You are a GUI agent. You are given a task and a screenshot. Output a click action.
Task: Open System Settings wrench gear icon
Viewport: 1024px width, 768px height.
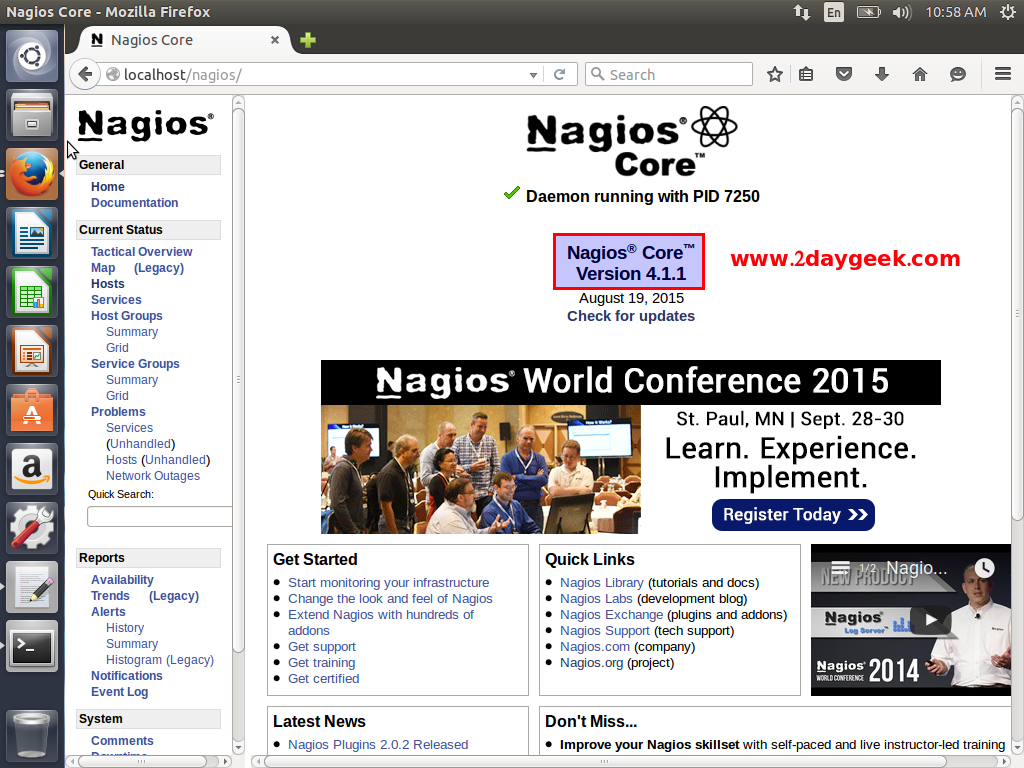pyautogui.click(x=32, y=528)
